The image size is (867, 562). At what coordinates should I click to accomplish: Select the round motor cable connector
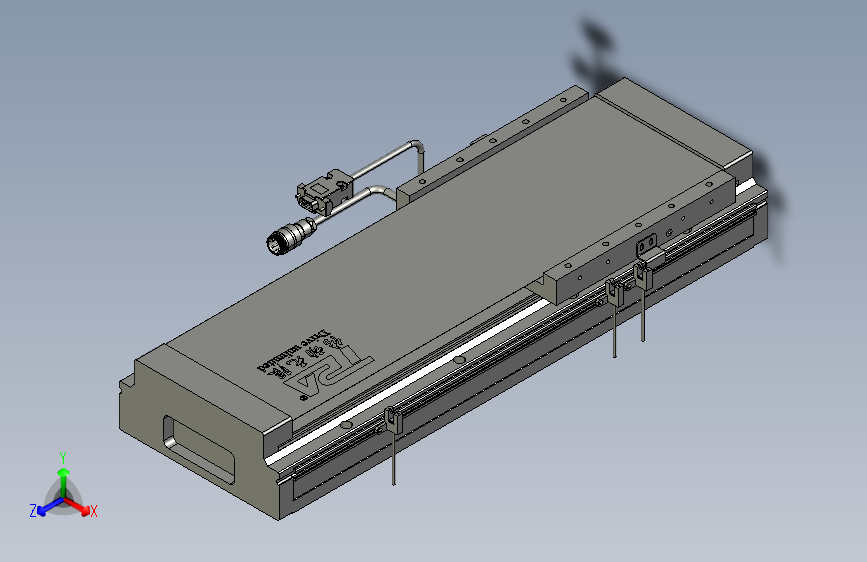pyautogui.click(x=290, y=236)
